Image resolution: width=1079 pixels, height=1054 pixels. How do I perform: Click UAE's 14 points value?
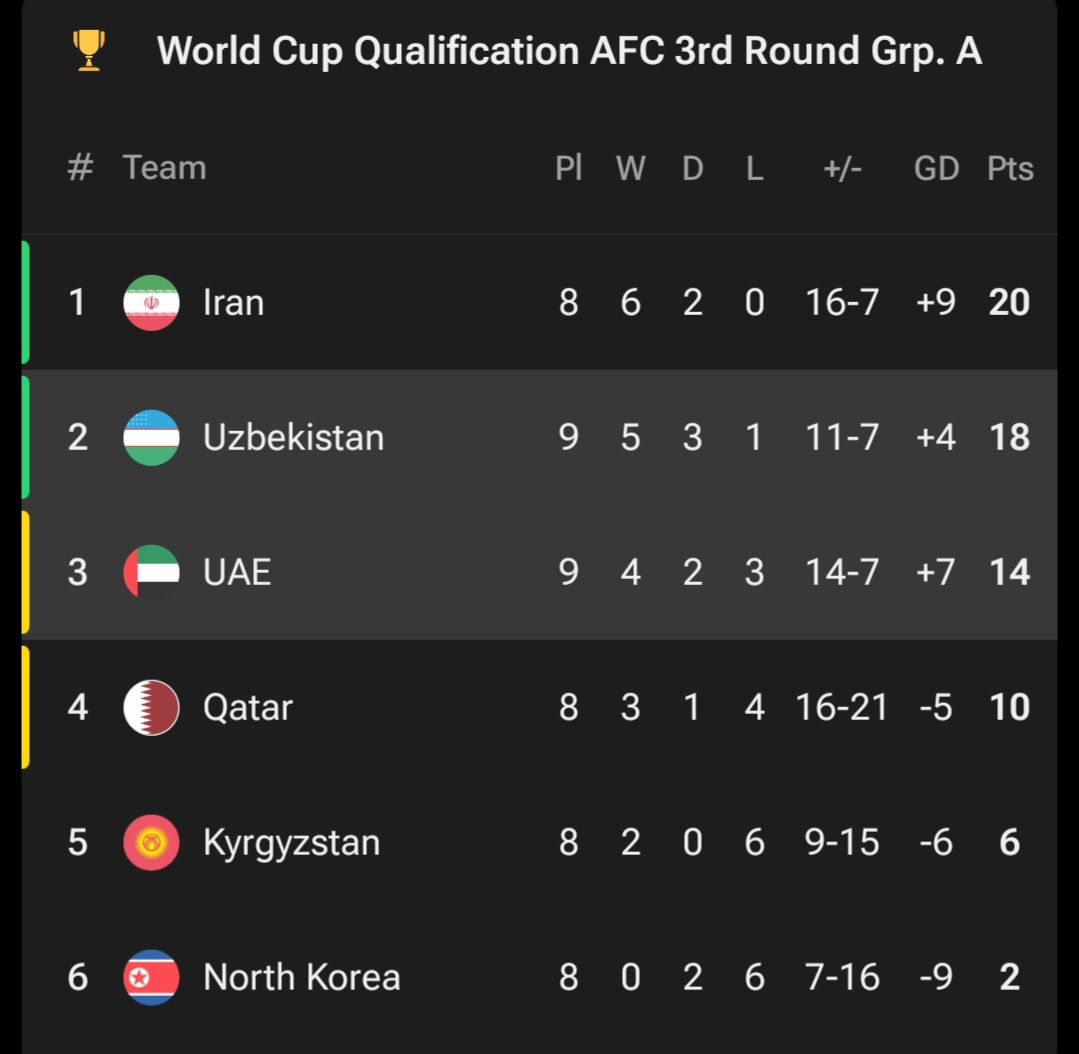1008,572
